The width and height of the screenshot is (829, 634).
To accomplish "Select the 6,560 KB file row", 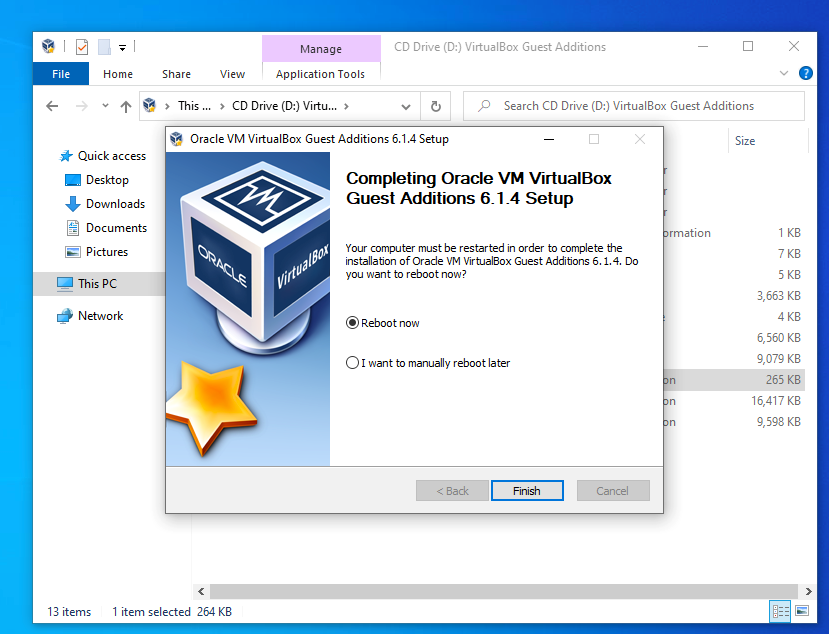I will [734, 337].
